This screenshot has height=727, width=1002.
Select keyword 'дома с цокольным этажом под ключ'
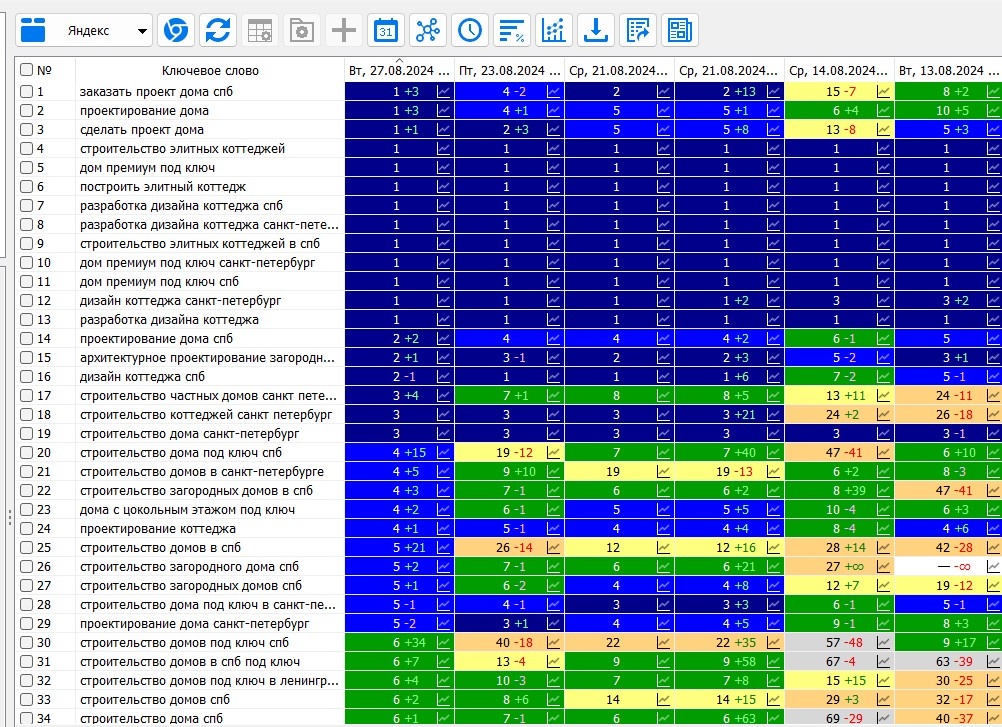[x=187, y=510]
